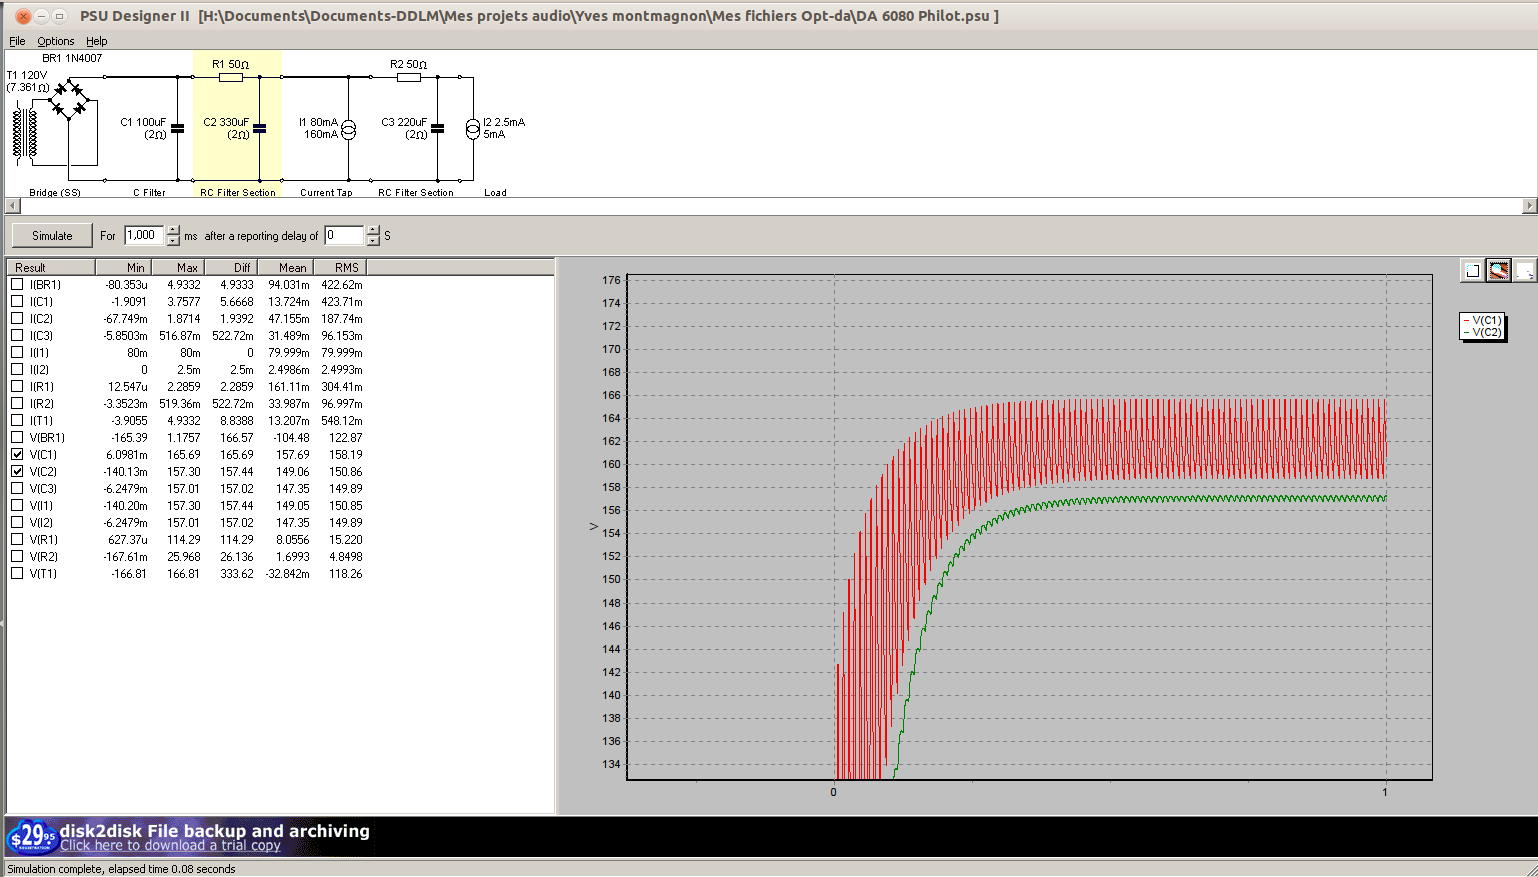The image size is (1538, 877).
Task: Open the Options menu
Action: pyautogui.click(x=56, y=41)
